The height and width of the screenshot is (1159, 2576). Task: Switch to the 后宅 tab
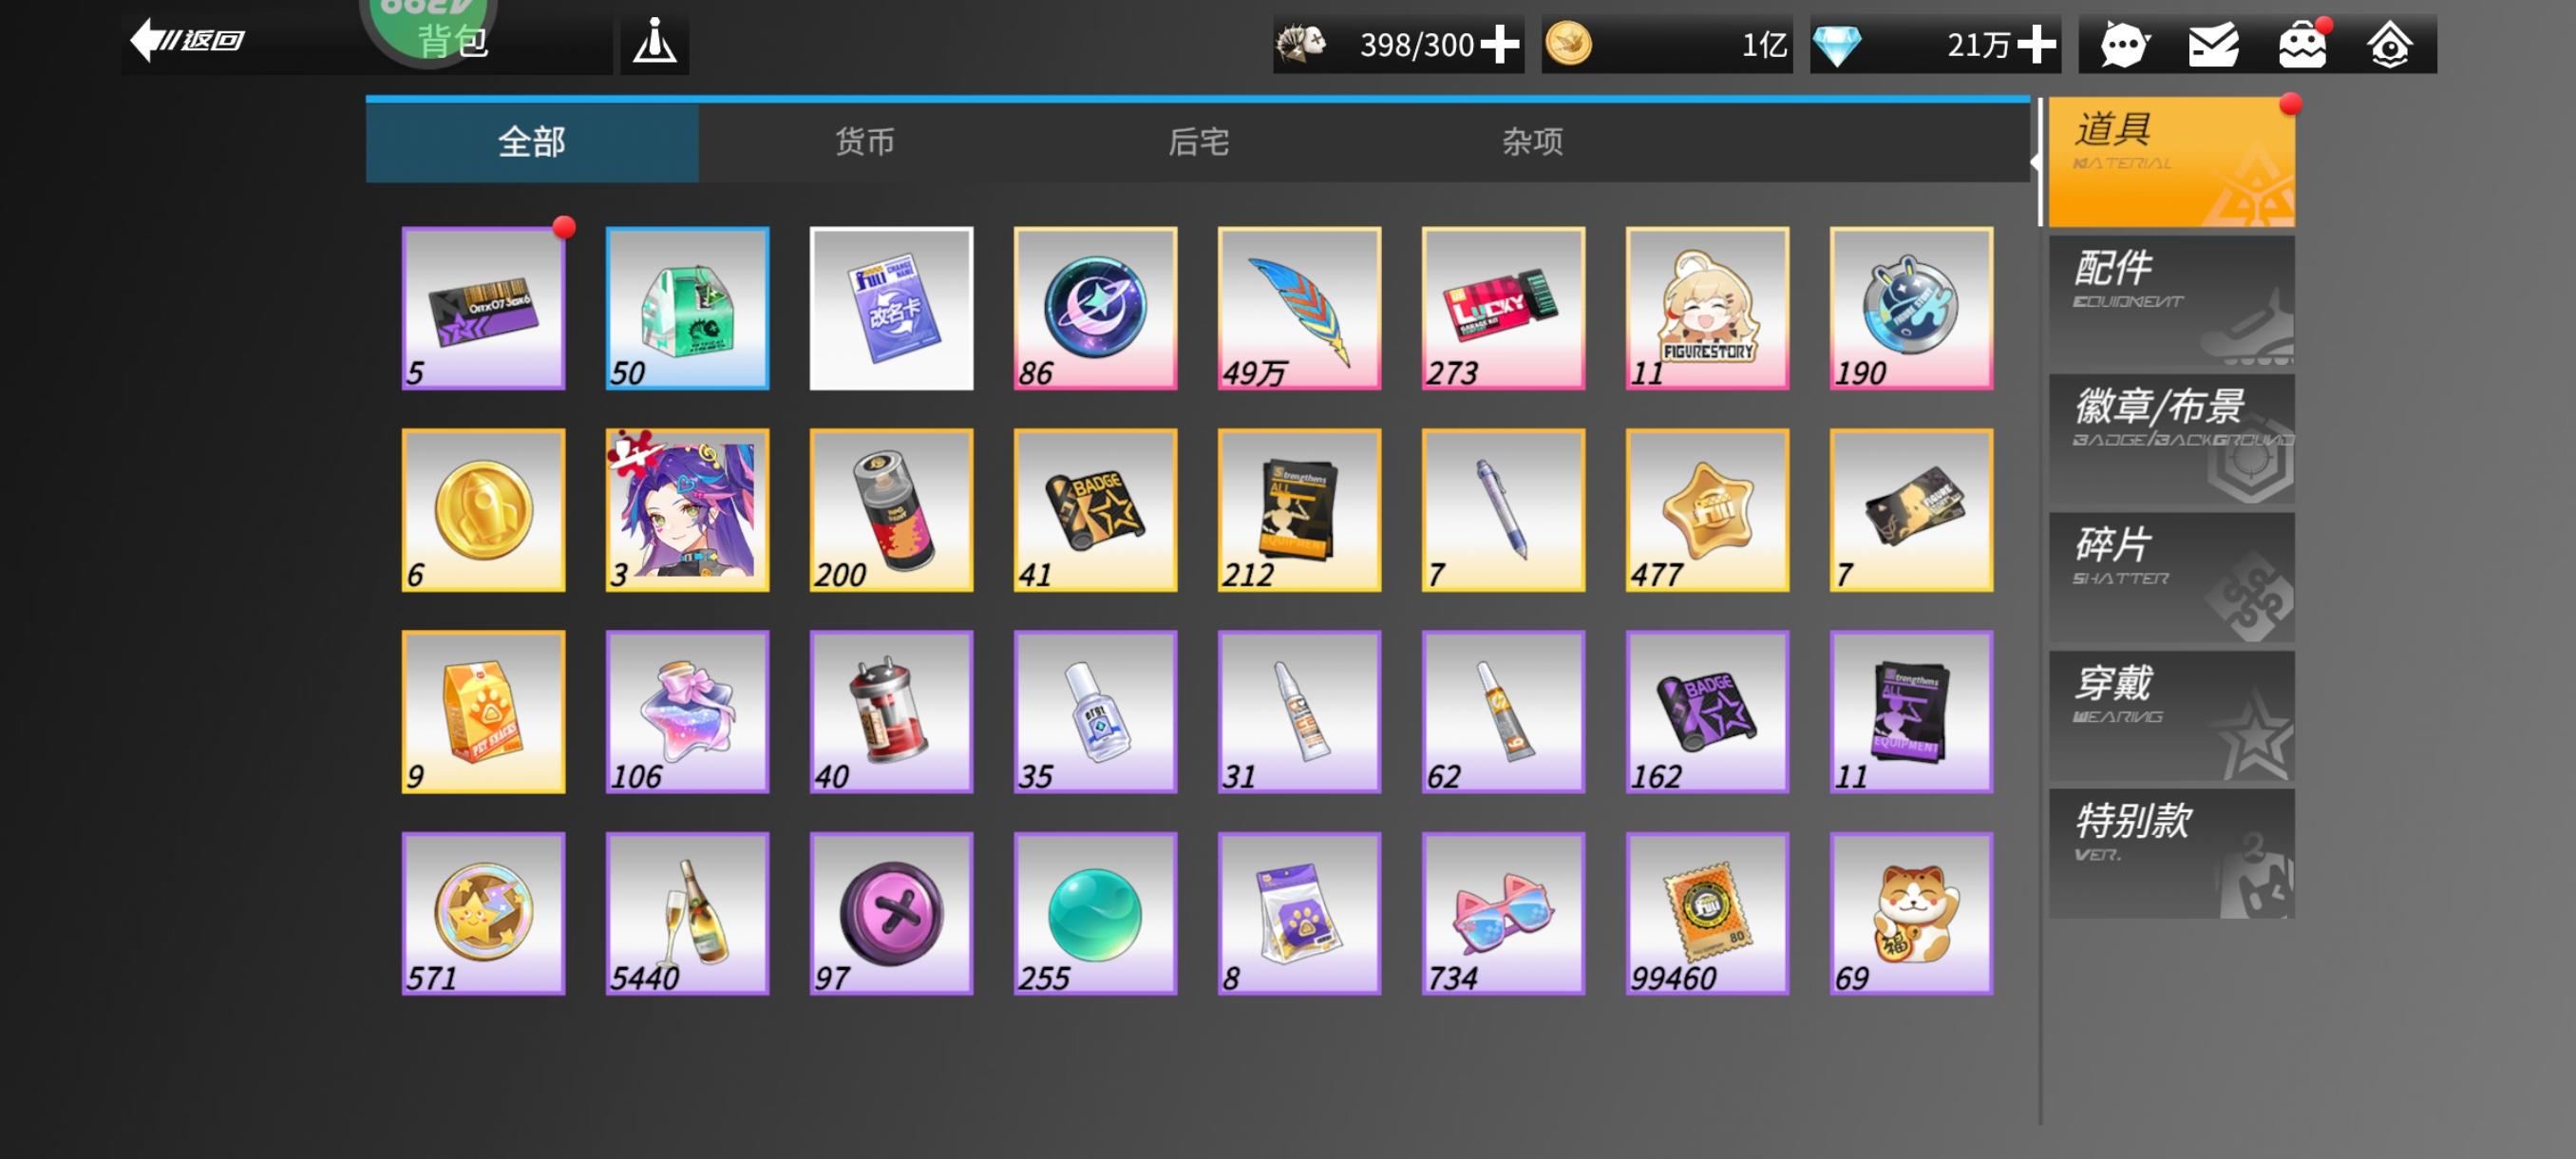click(x=1198, y=142)
